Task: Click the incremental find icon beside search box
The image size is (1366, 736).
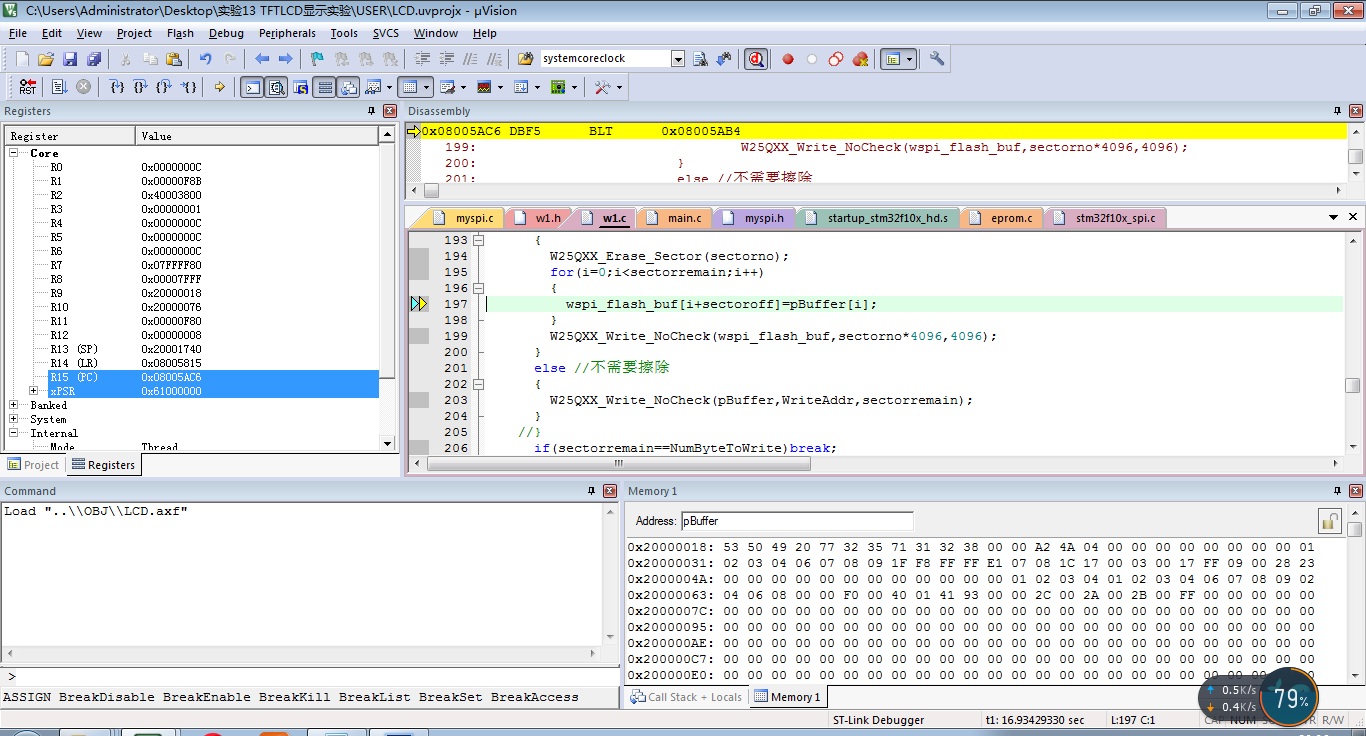Action: (724, 59)
